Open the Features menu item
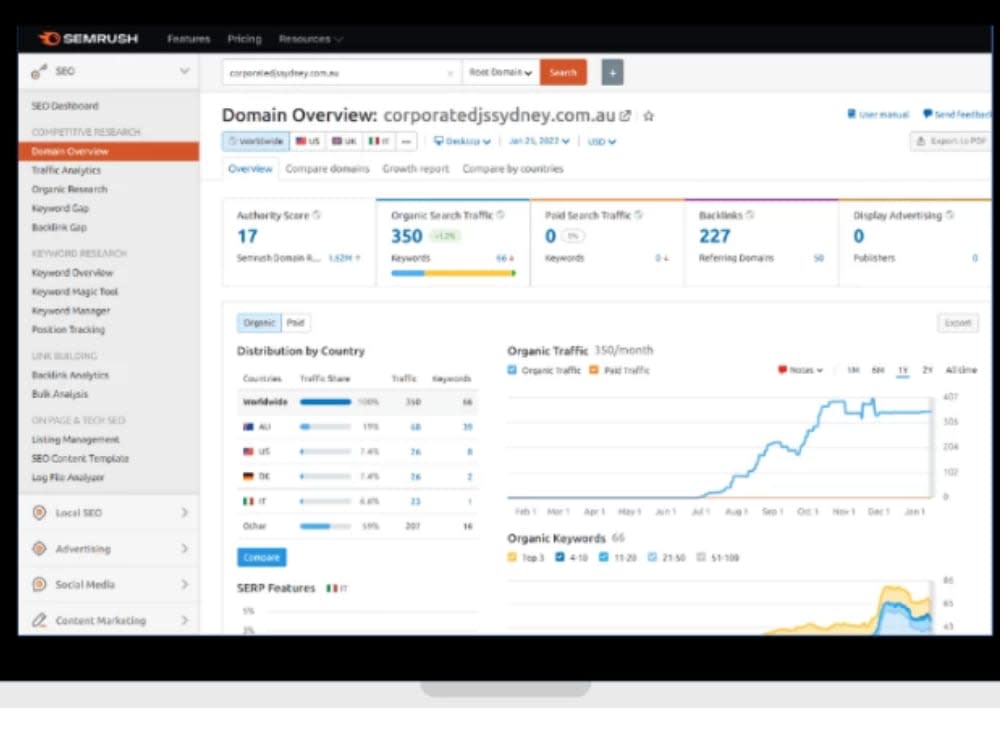This screenshot has height=750, width=1000. click(189, 39)
